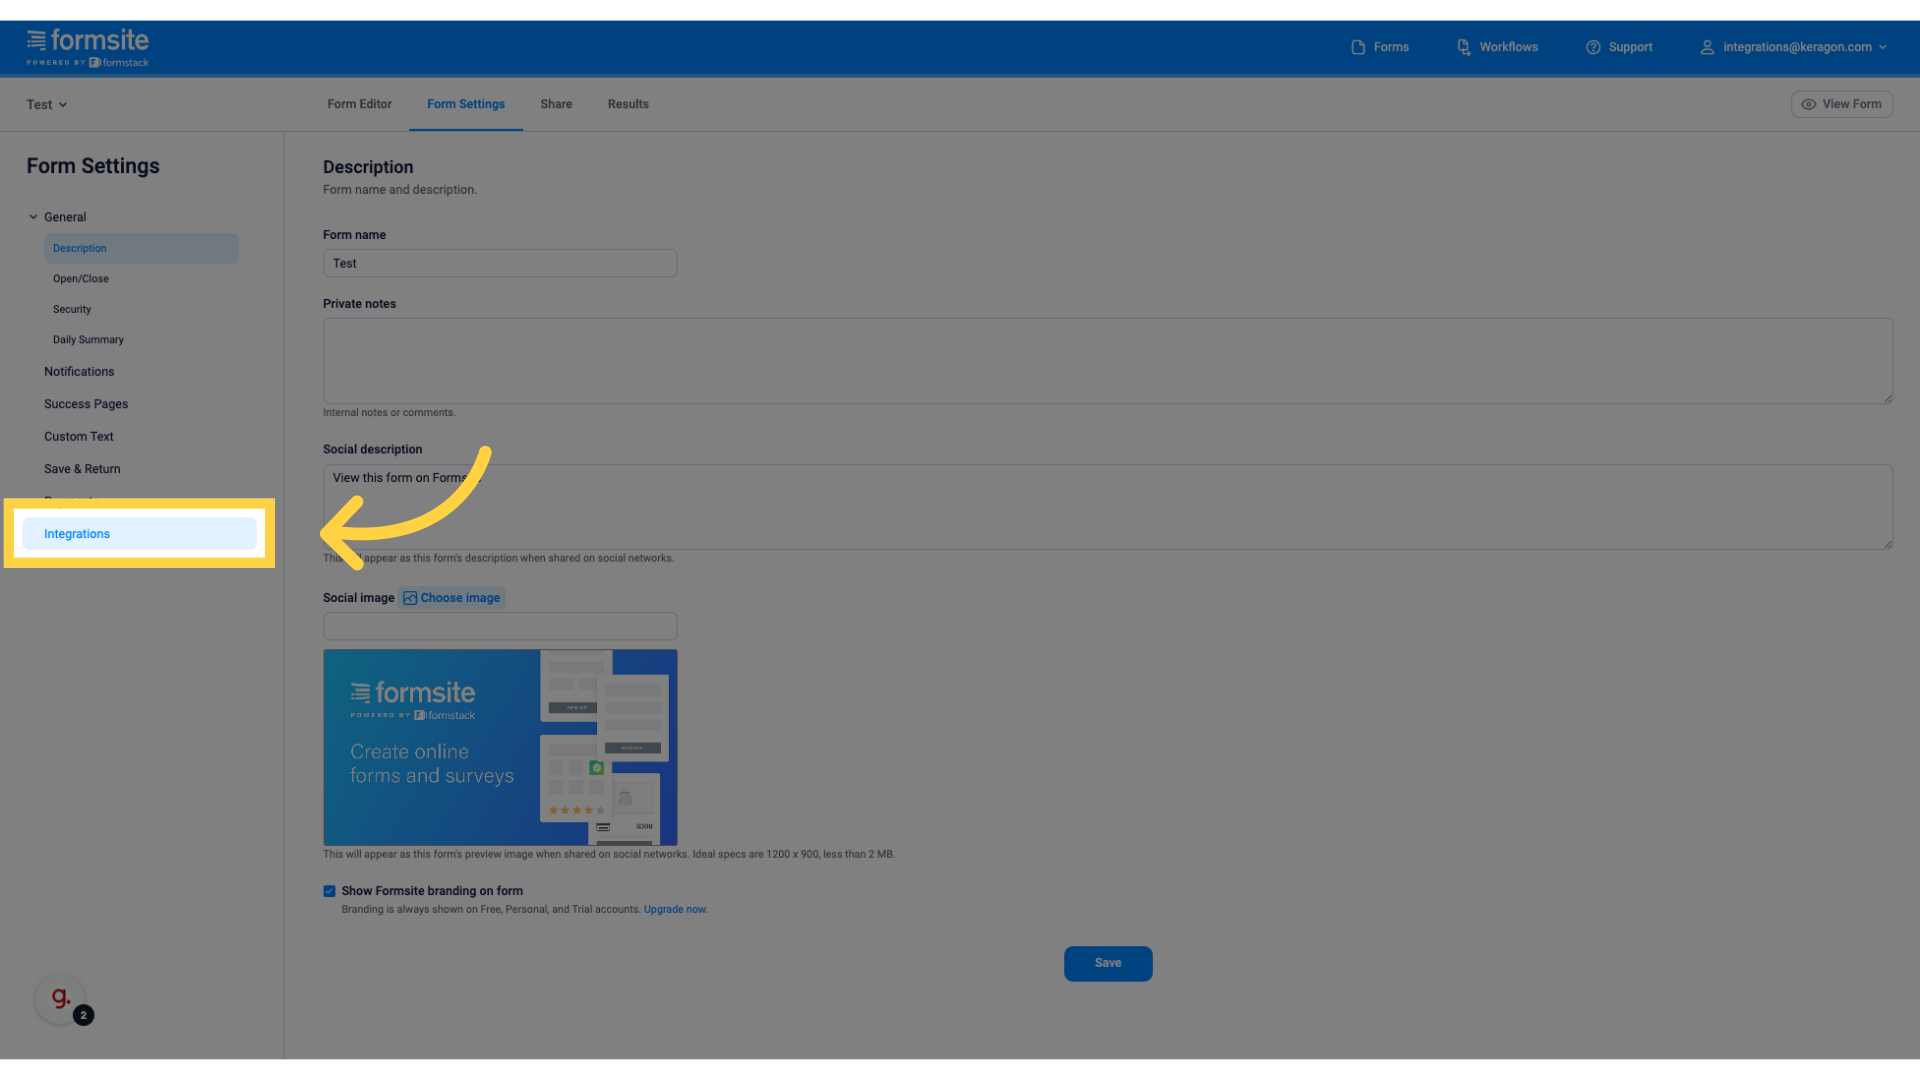Click the View Form button

point(1841,104)
